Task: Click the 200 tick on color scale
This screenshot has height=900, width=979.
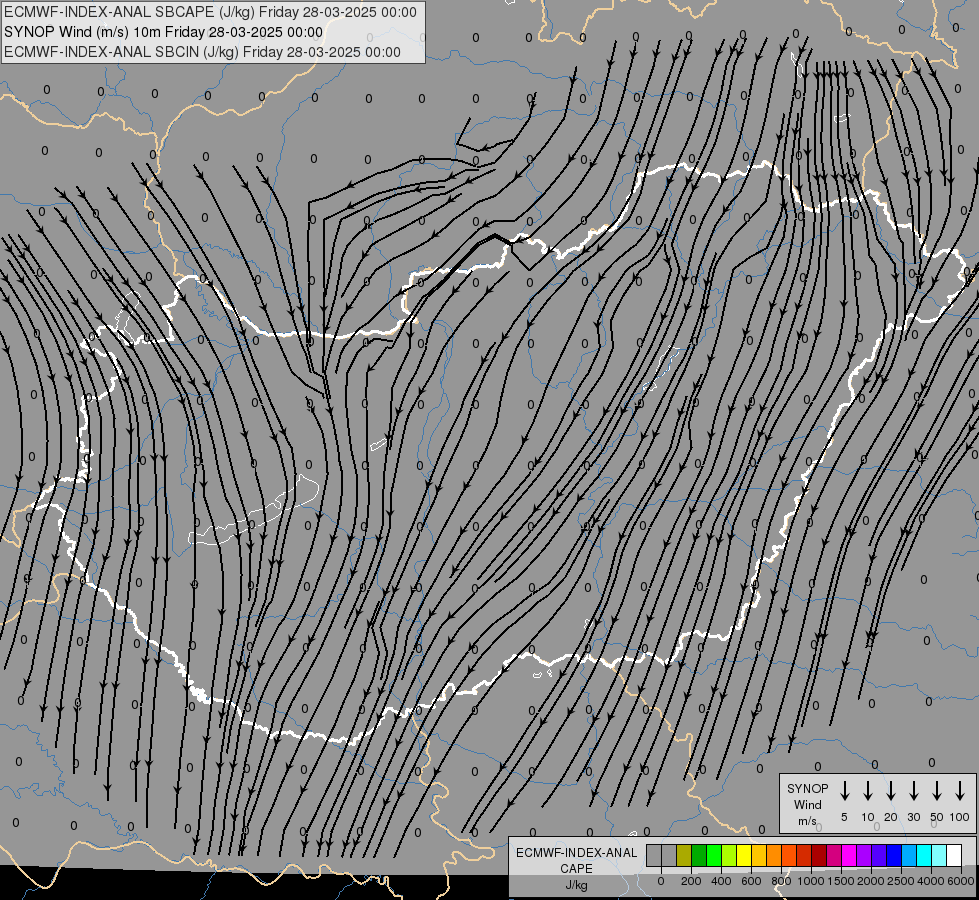Action: click(691, 881)
